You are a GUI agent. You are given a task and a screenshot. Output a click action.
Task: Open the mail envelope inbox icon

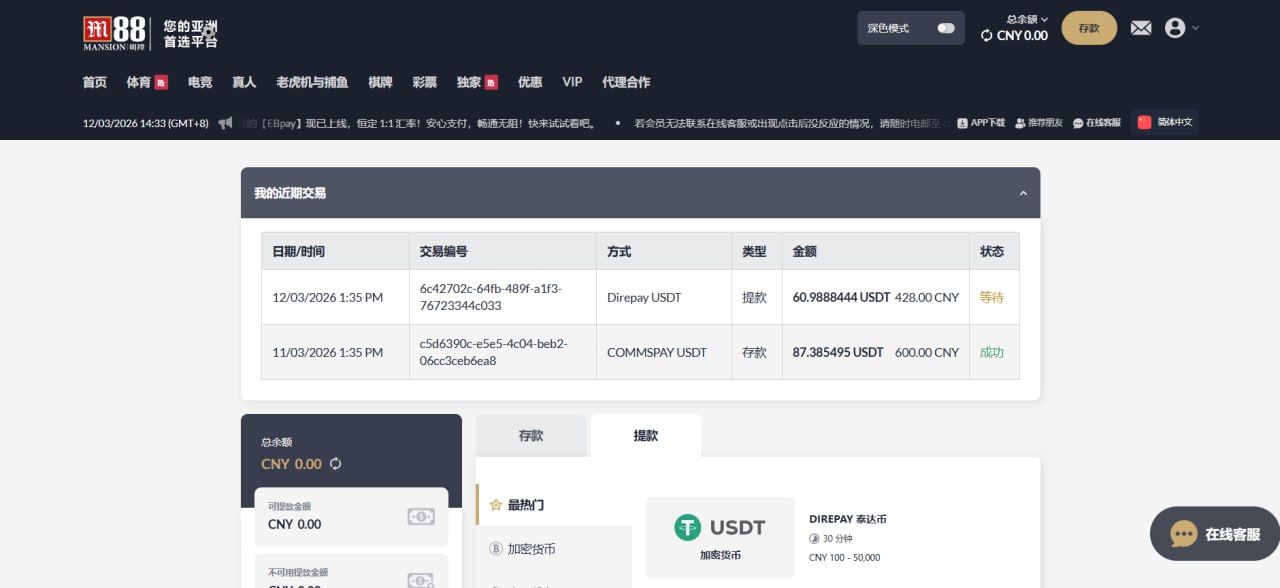coord(1141,28)
